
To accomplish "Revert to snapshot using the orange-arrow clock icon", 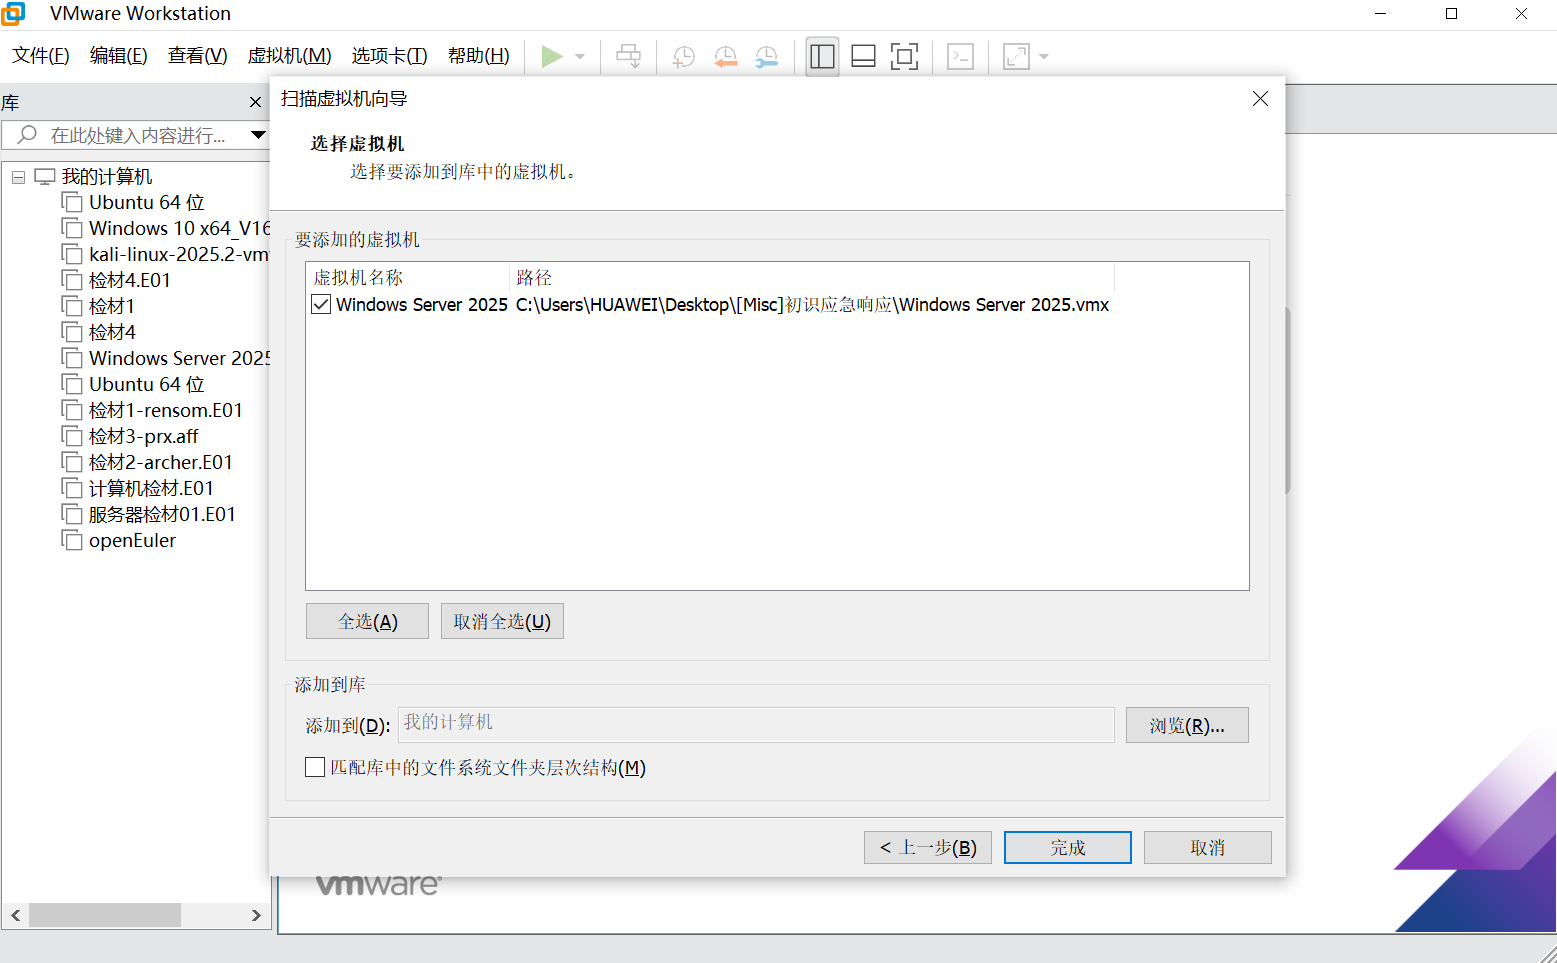I will (x=725, y=57).
